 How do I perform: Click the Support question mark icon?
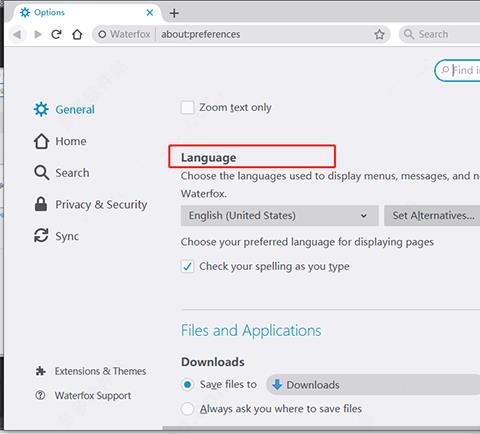[40, 396]
